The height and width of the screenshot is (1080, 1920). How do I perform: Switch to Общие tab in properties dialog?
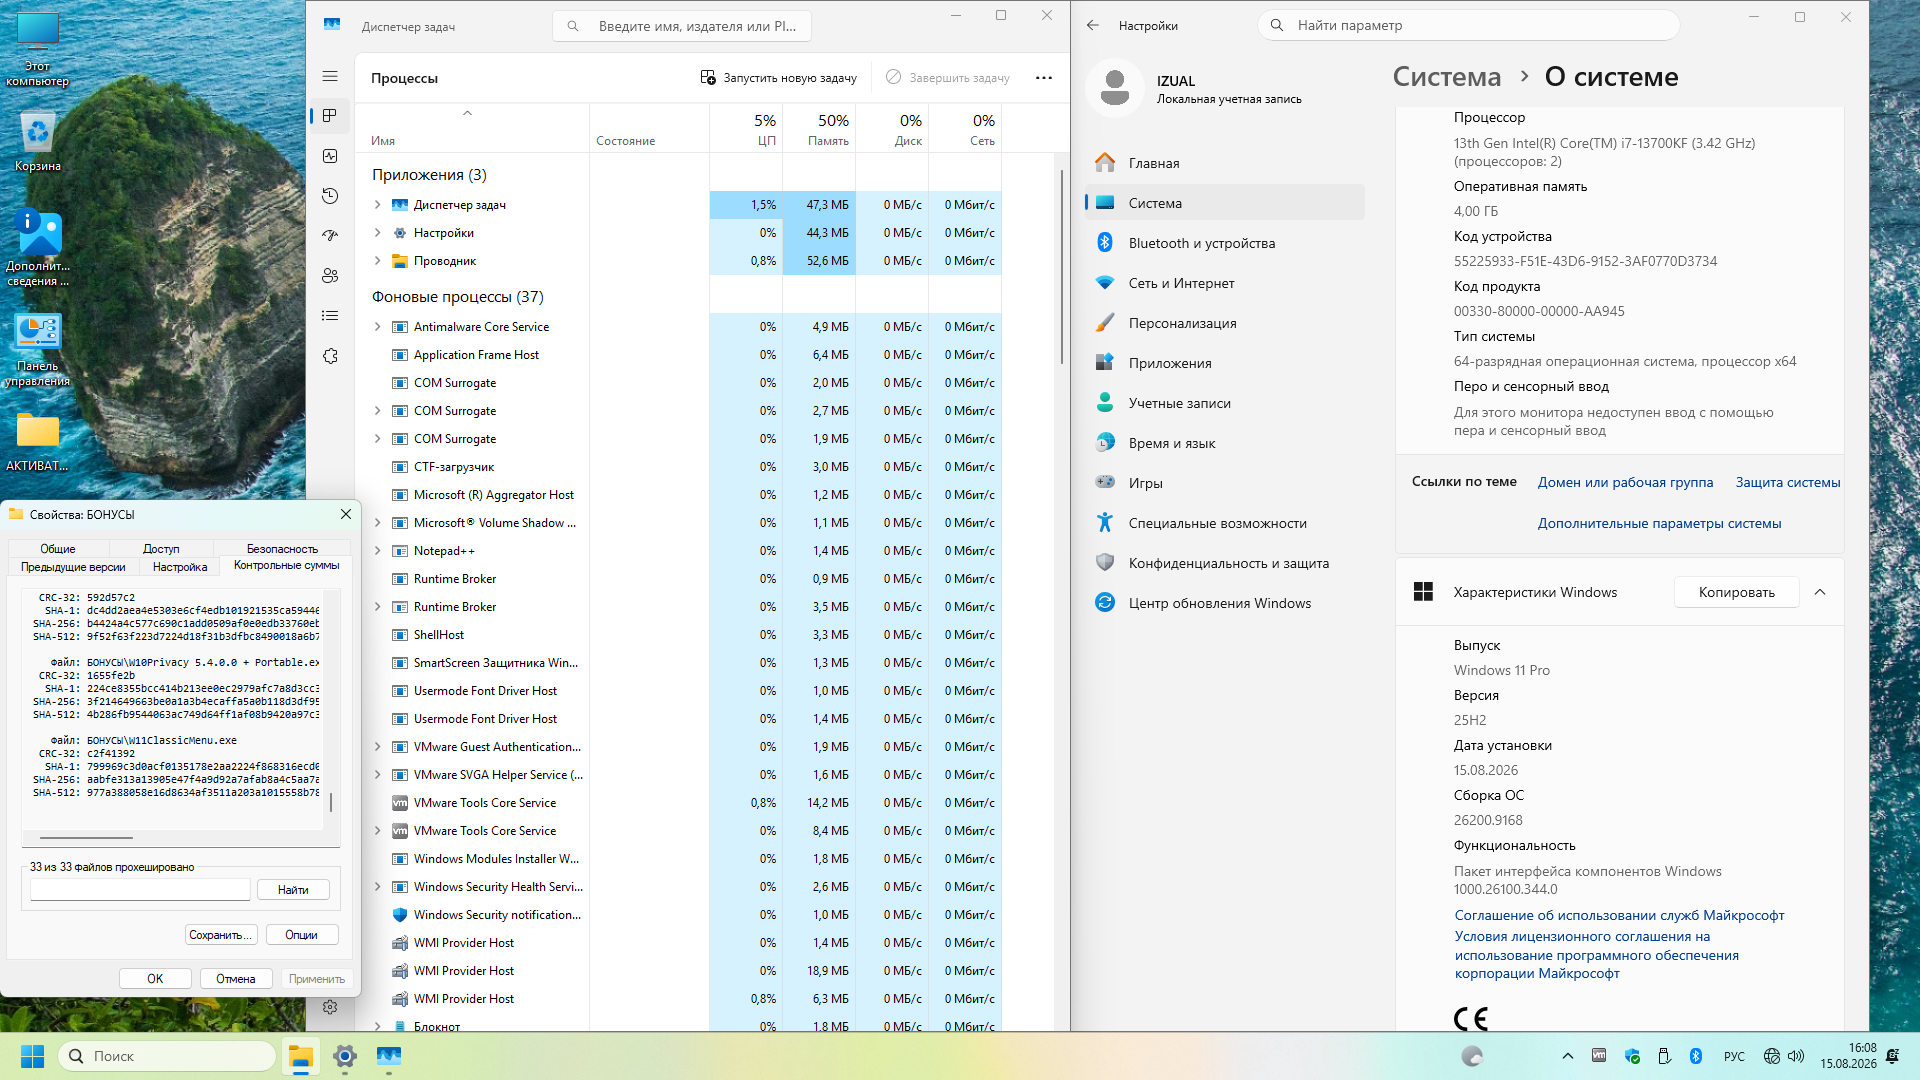(x=58, y=548)
